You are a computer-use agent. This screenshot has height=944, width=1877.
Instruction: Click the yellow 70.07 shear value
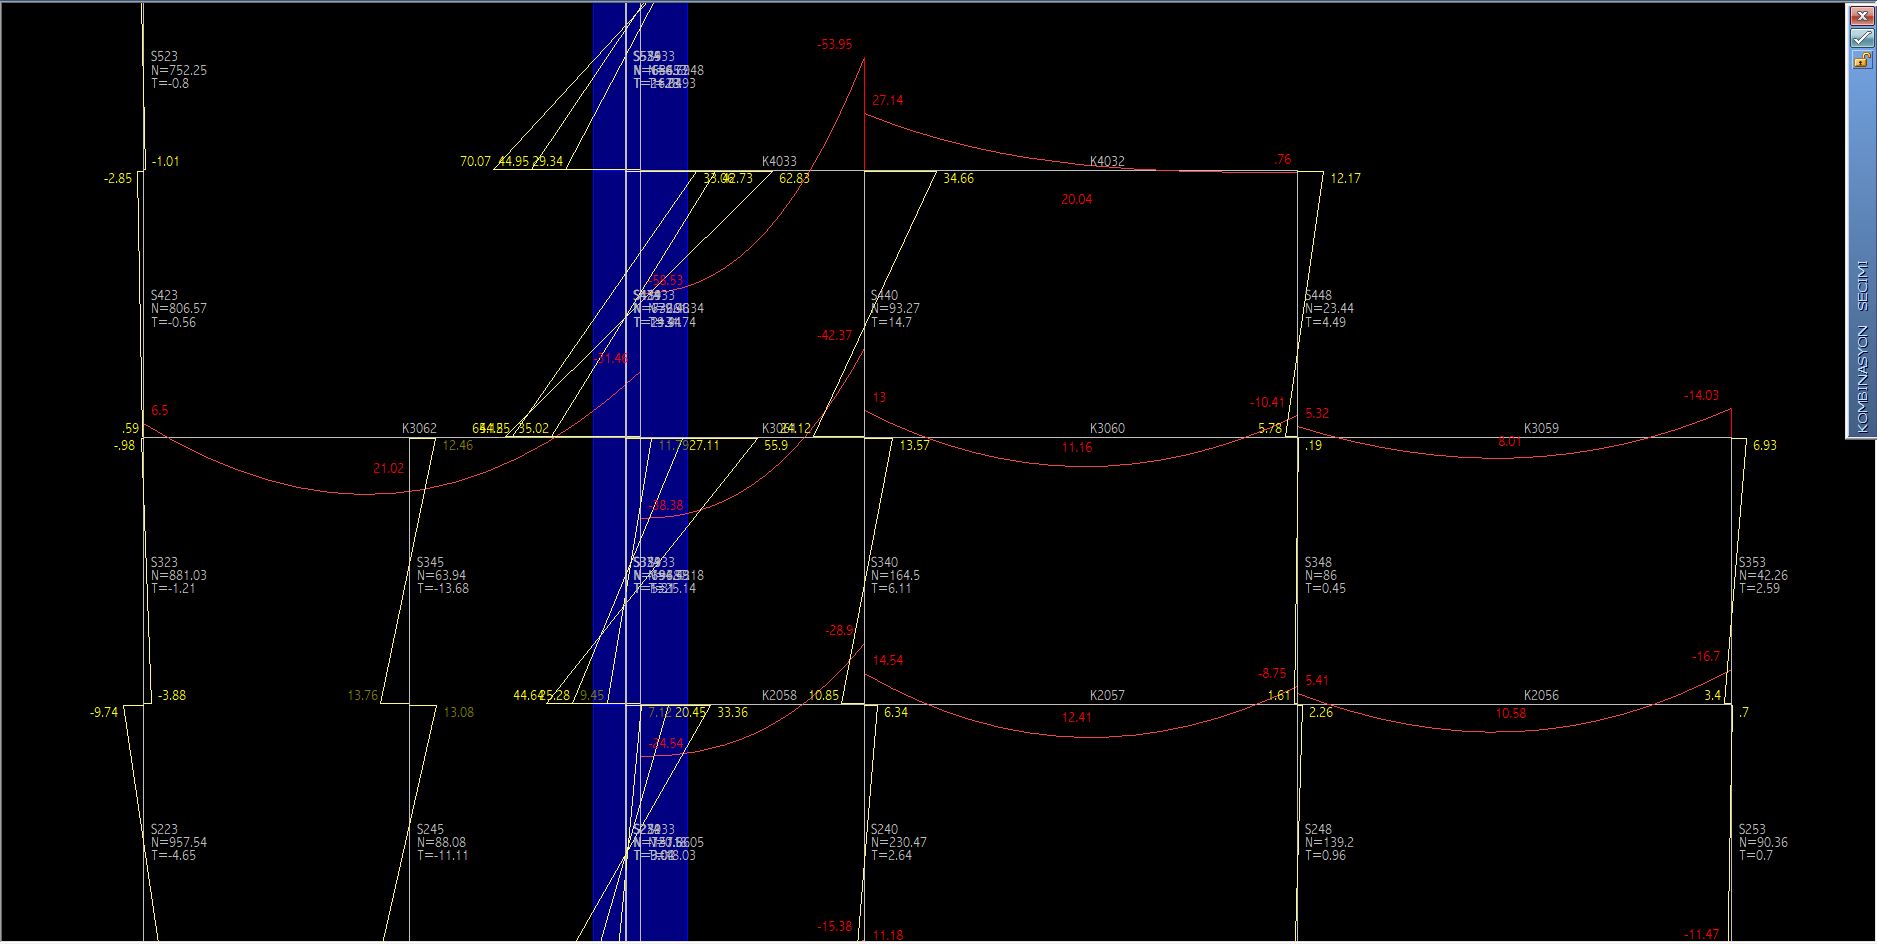475,161
